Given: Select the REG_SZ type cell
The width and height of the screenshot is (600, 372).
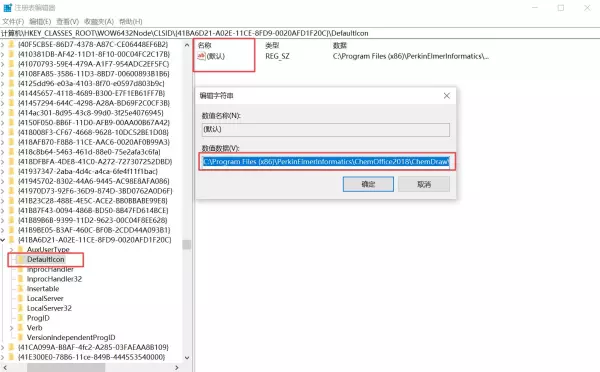Looking at the screenshot, I should pos(277,56).
